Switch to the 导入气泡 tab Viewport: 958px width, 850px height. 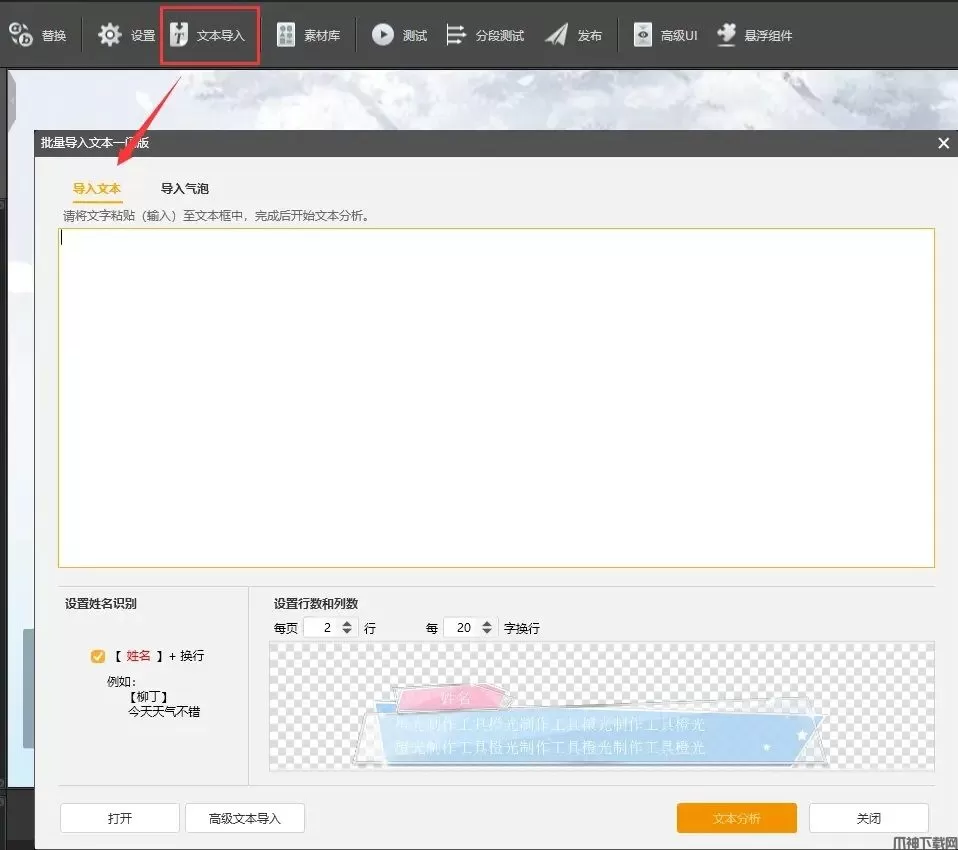click(185, 188)
